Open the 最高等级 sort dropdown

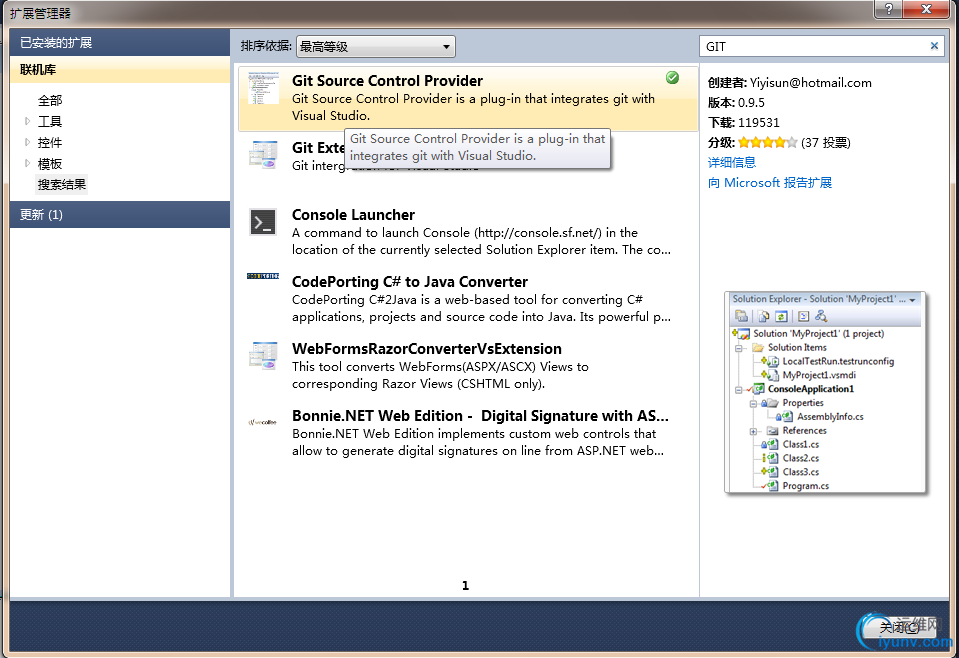[x=376, y=46]
